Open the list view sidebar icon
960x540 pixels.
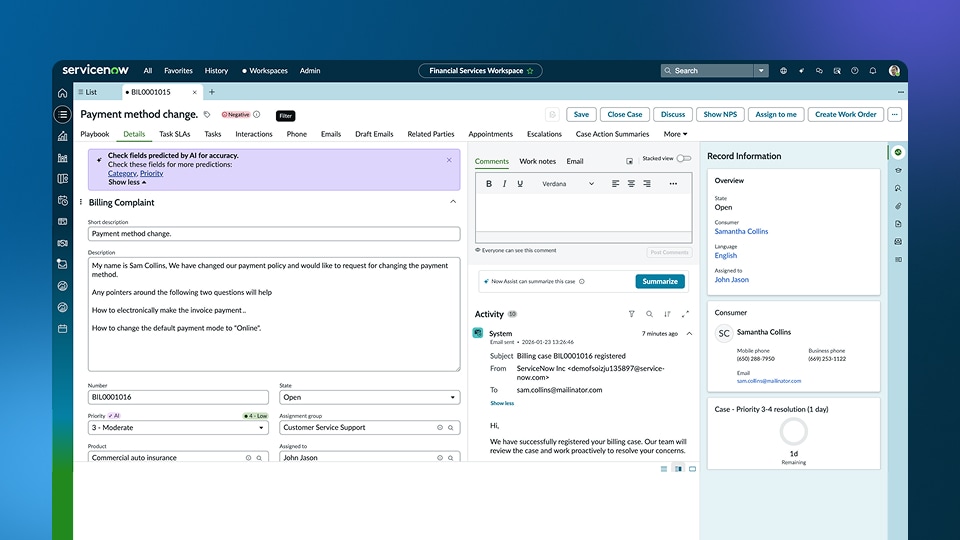point(62,114)
